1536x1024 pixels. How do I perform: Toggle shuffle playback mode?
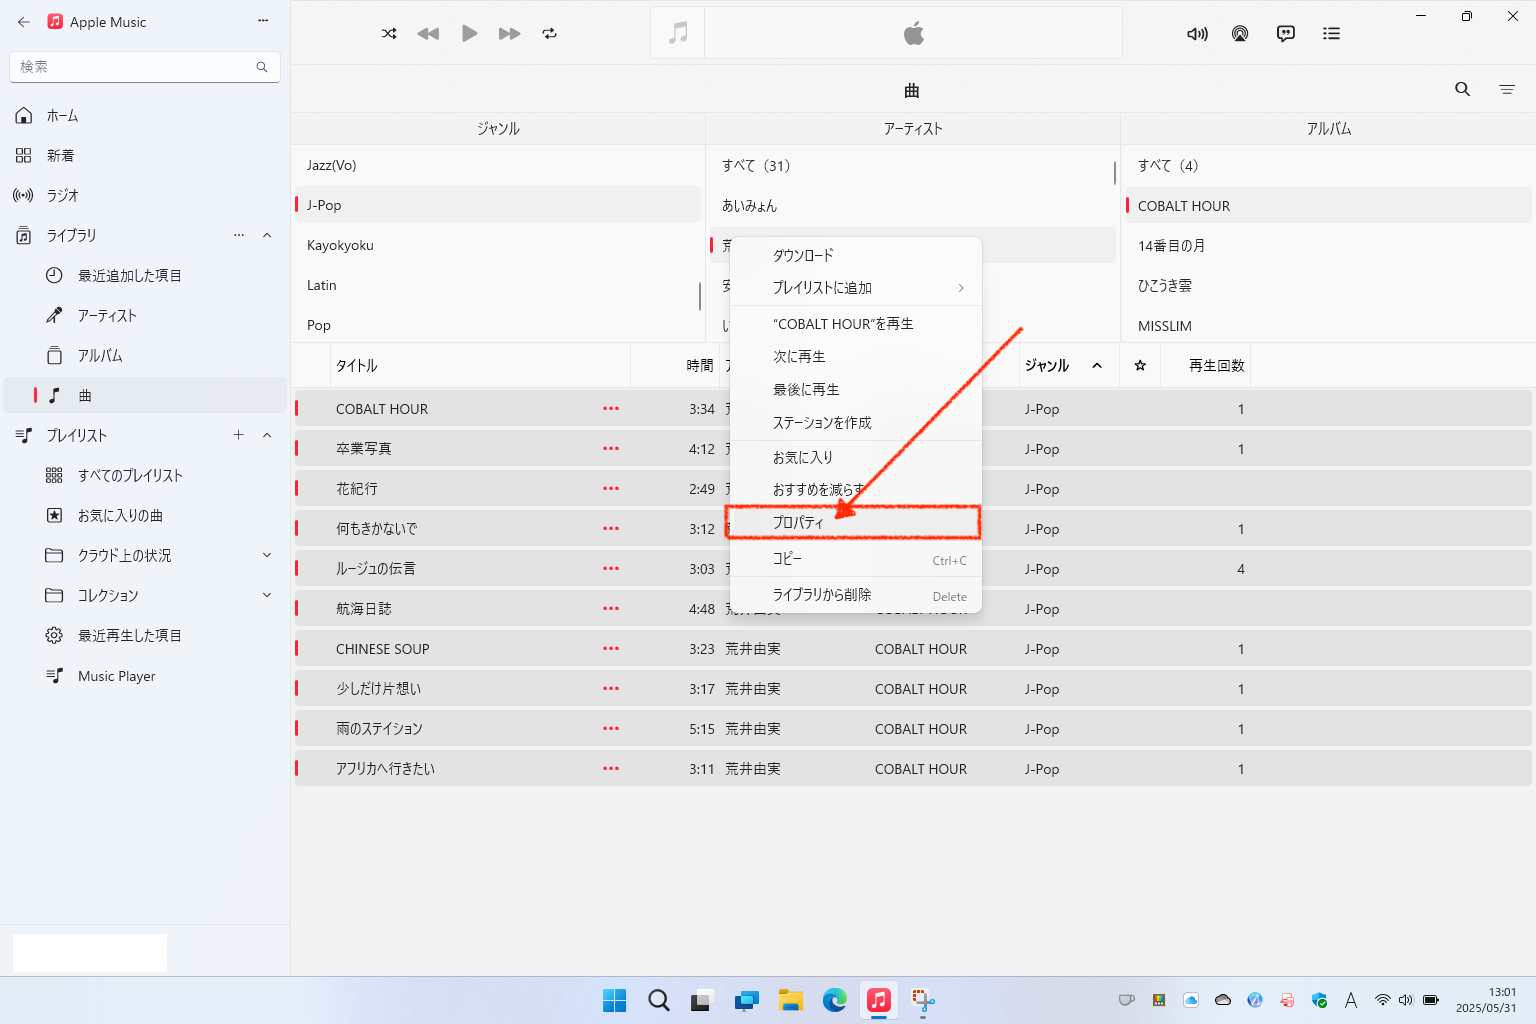[389, 34]
